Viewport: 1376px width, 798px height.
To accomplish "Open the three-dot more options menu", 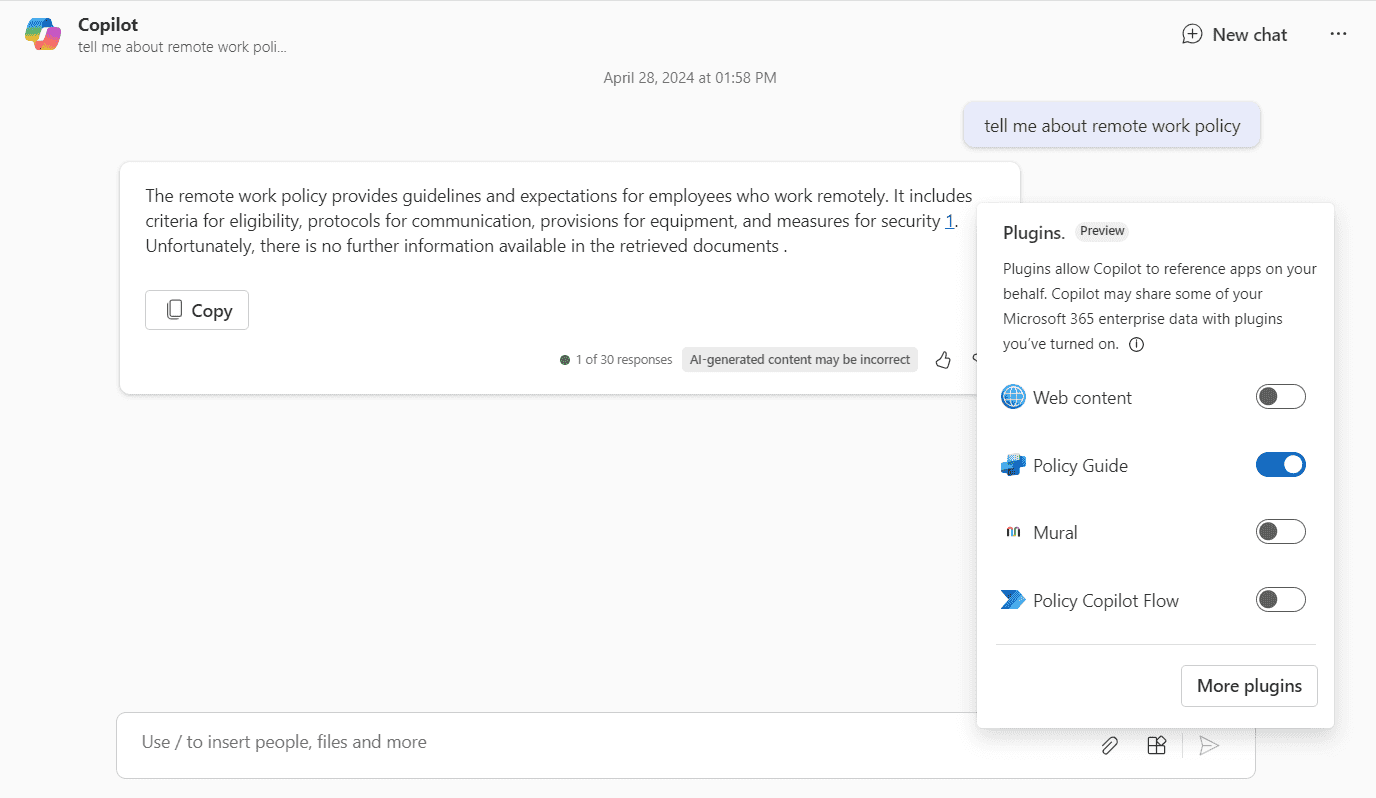I will [1338, 34].
